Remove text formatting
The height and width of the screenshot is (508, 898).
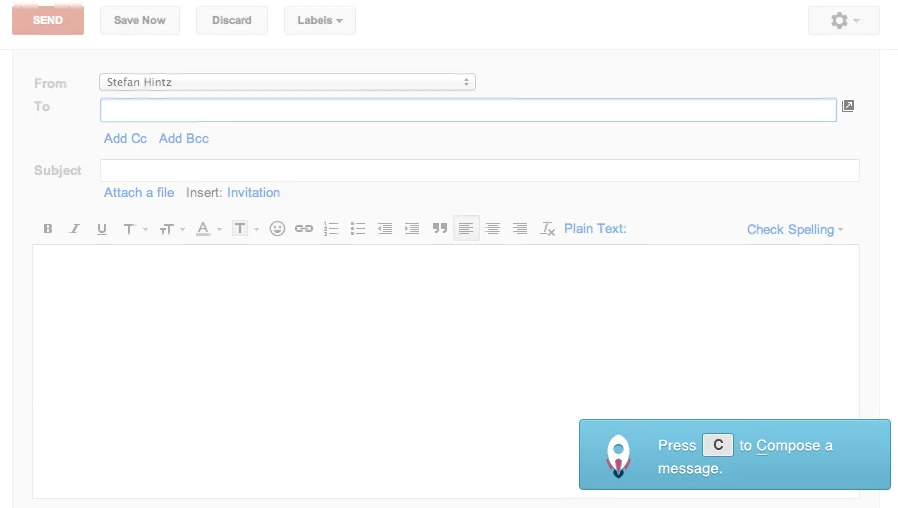(x=548, y=229)
